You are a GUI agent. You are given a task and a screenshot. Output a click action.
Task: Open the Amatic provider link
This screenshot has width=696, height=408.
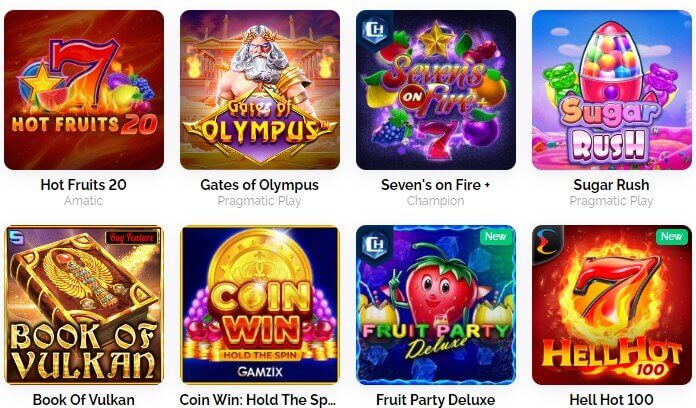tap(83, 201)
